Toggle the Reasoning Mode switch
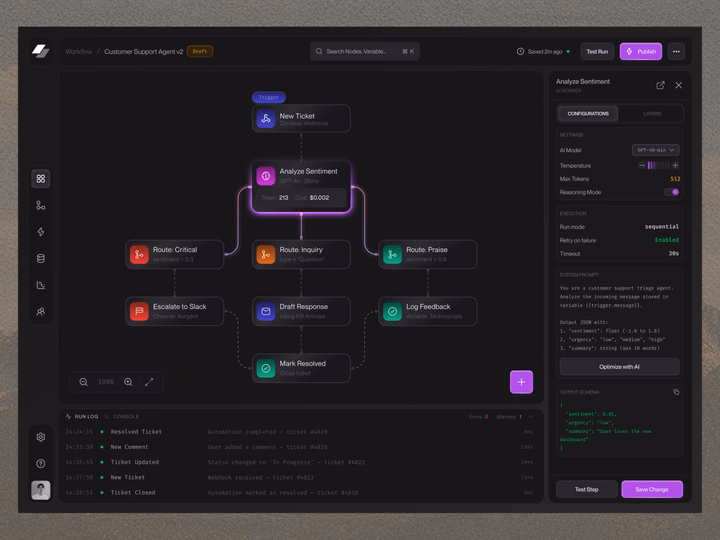Image resolution: width=720 pixels, height=540 pixels. 672,192
